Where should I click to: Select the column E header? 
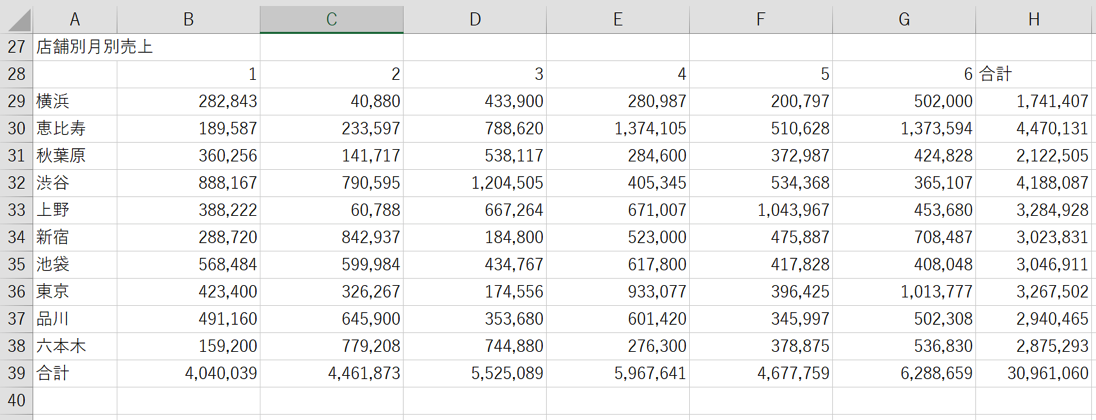618,18
